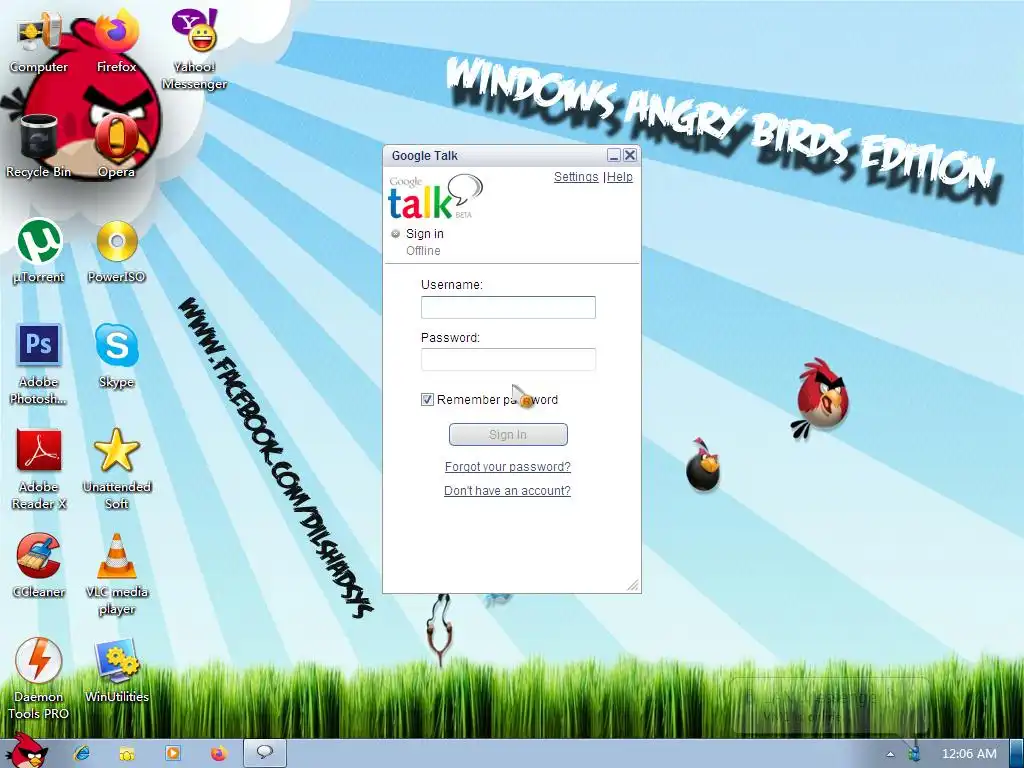Launch CCleaner from the desktop

coord(38,566)
